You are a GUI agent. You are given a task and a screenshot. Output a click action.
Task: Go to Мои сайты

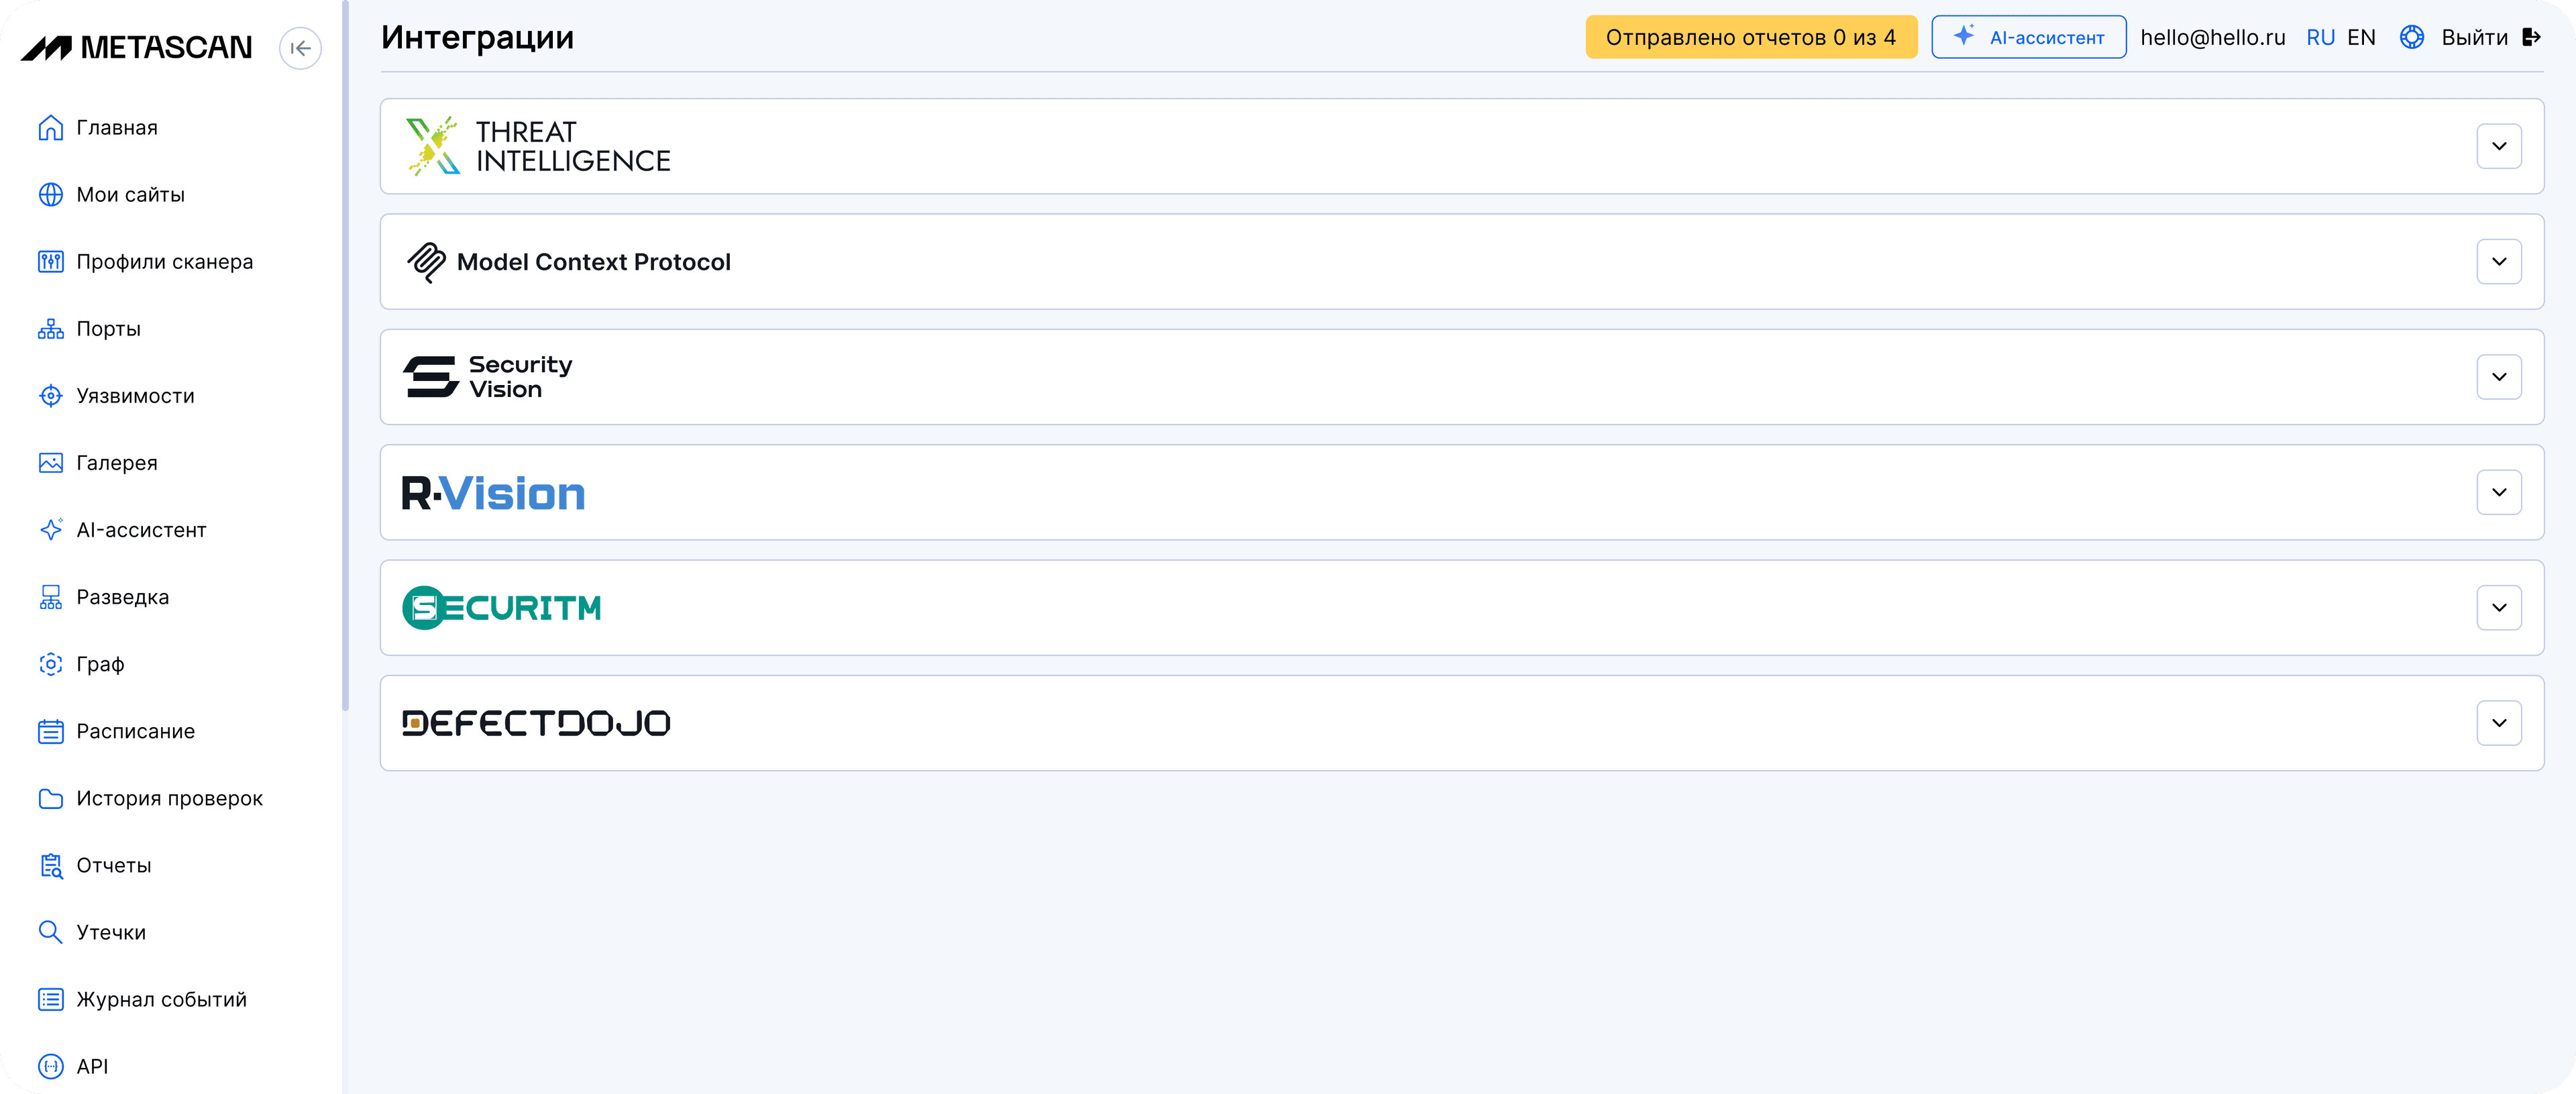coord(131,195)
